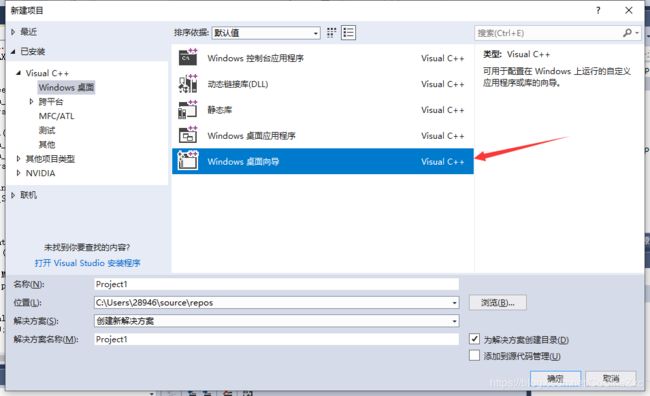
Task: Select the Windows 桌面应用程序 template icon
Action: [x=188, y=135]
